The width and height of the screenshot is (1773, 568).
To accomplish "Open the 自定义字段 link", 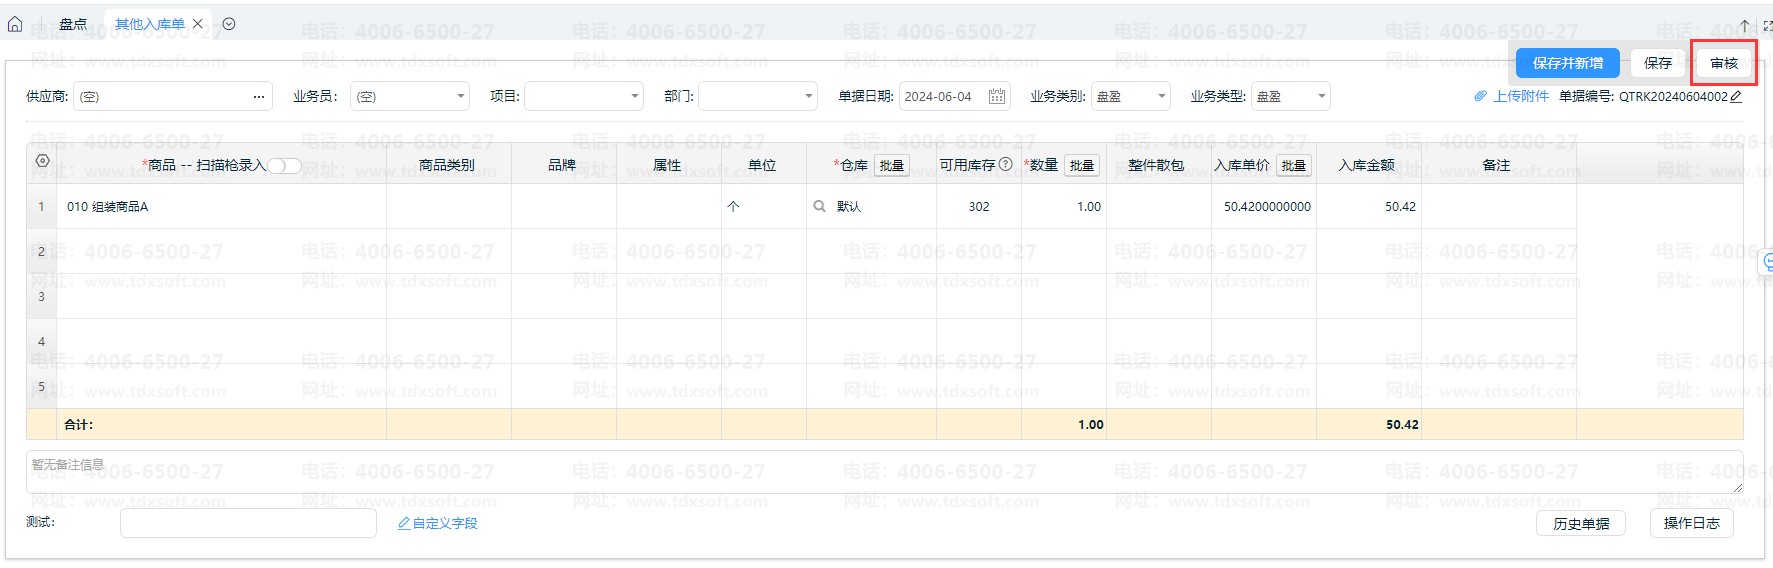I will point(438,523).
